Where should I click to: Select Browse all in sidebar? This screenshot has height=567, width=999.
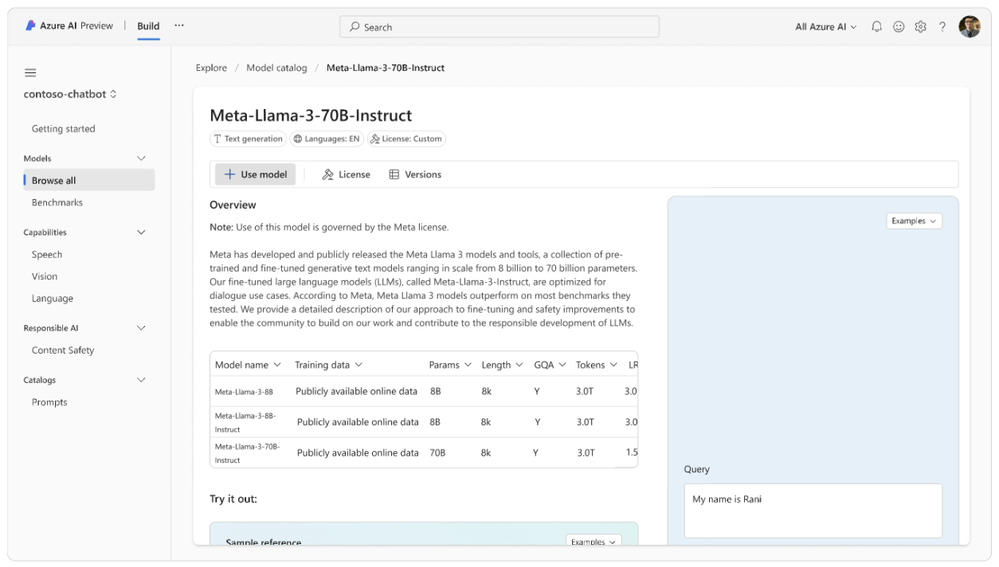[x=89, y=180]
